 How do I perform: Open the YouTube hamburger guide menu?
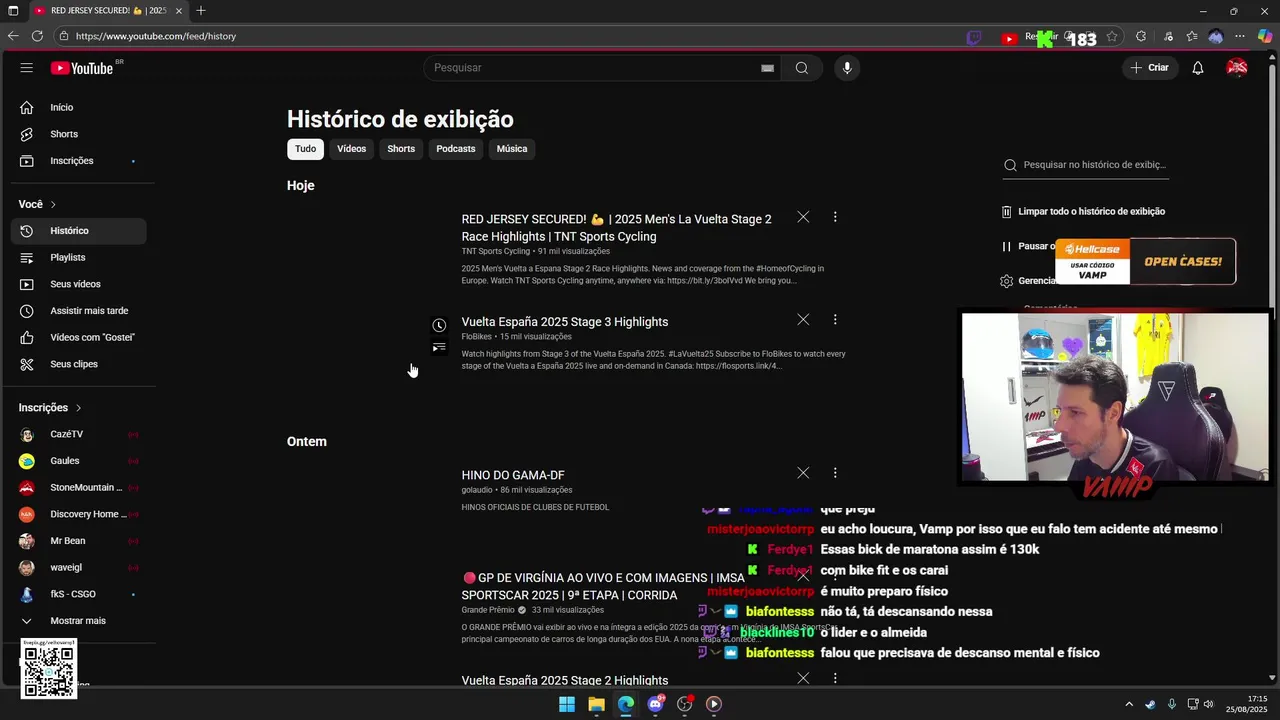click(27, 68)
